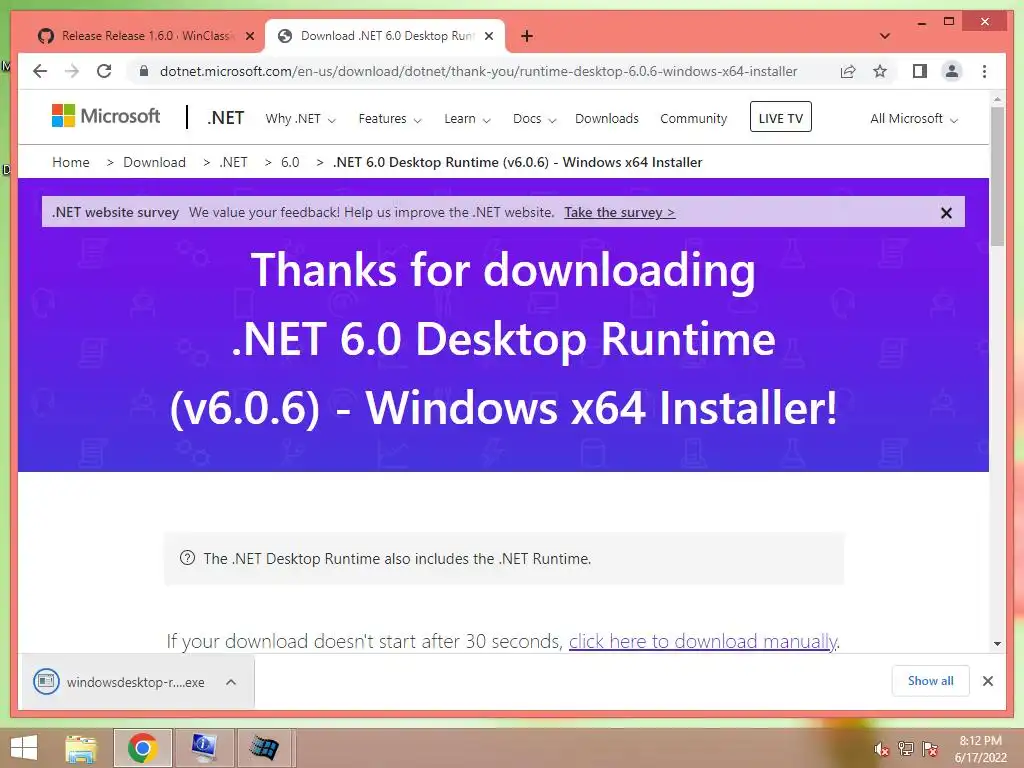Open the Community nav item
1024x768 pixels.
tap(694, 119)
